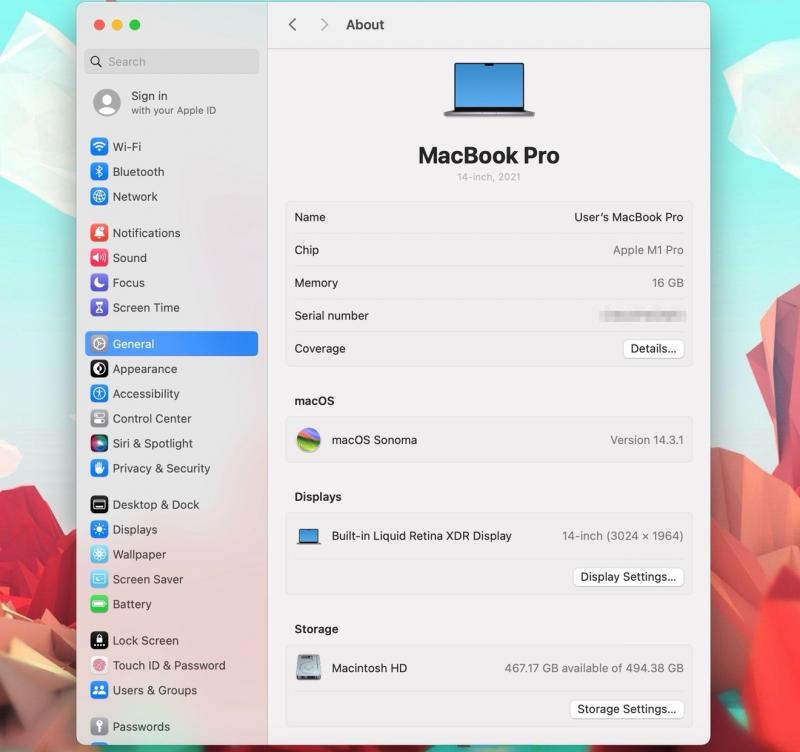This screenshot has height=752, width=800.
Task: Click inside the Search field
Action: (171, 62)
